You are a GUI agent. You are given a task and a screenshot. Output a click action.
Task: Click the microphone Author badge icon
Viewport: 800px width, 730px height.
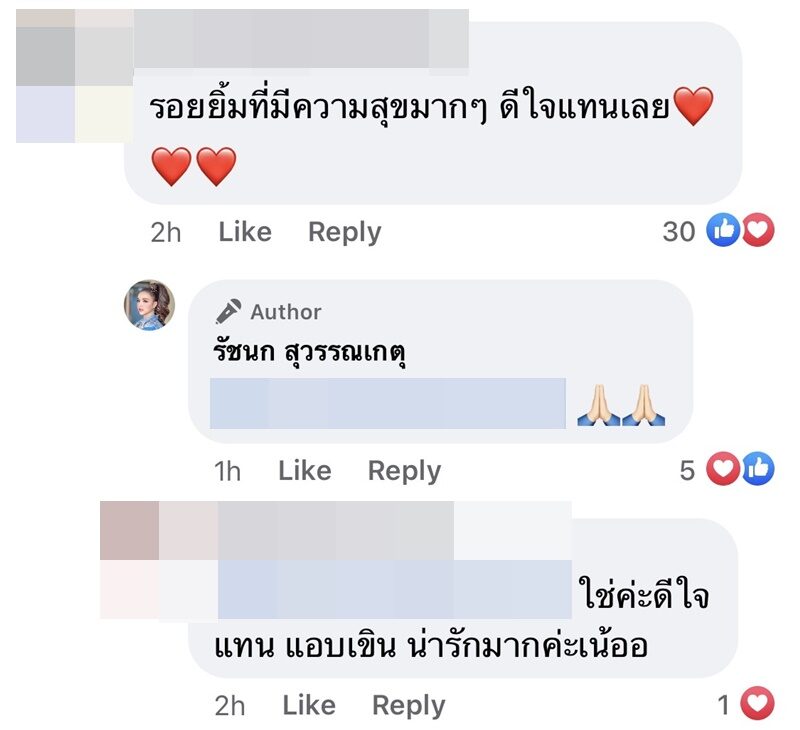click(228, 312)
